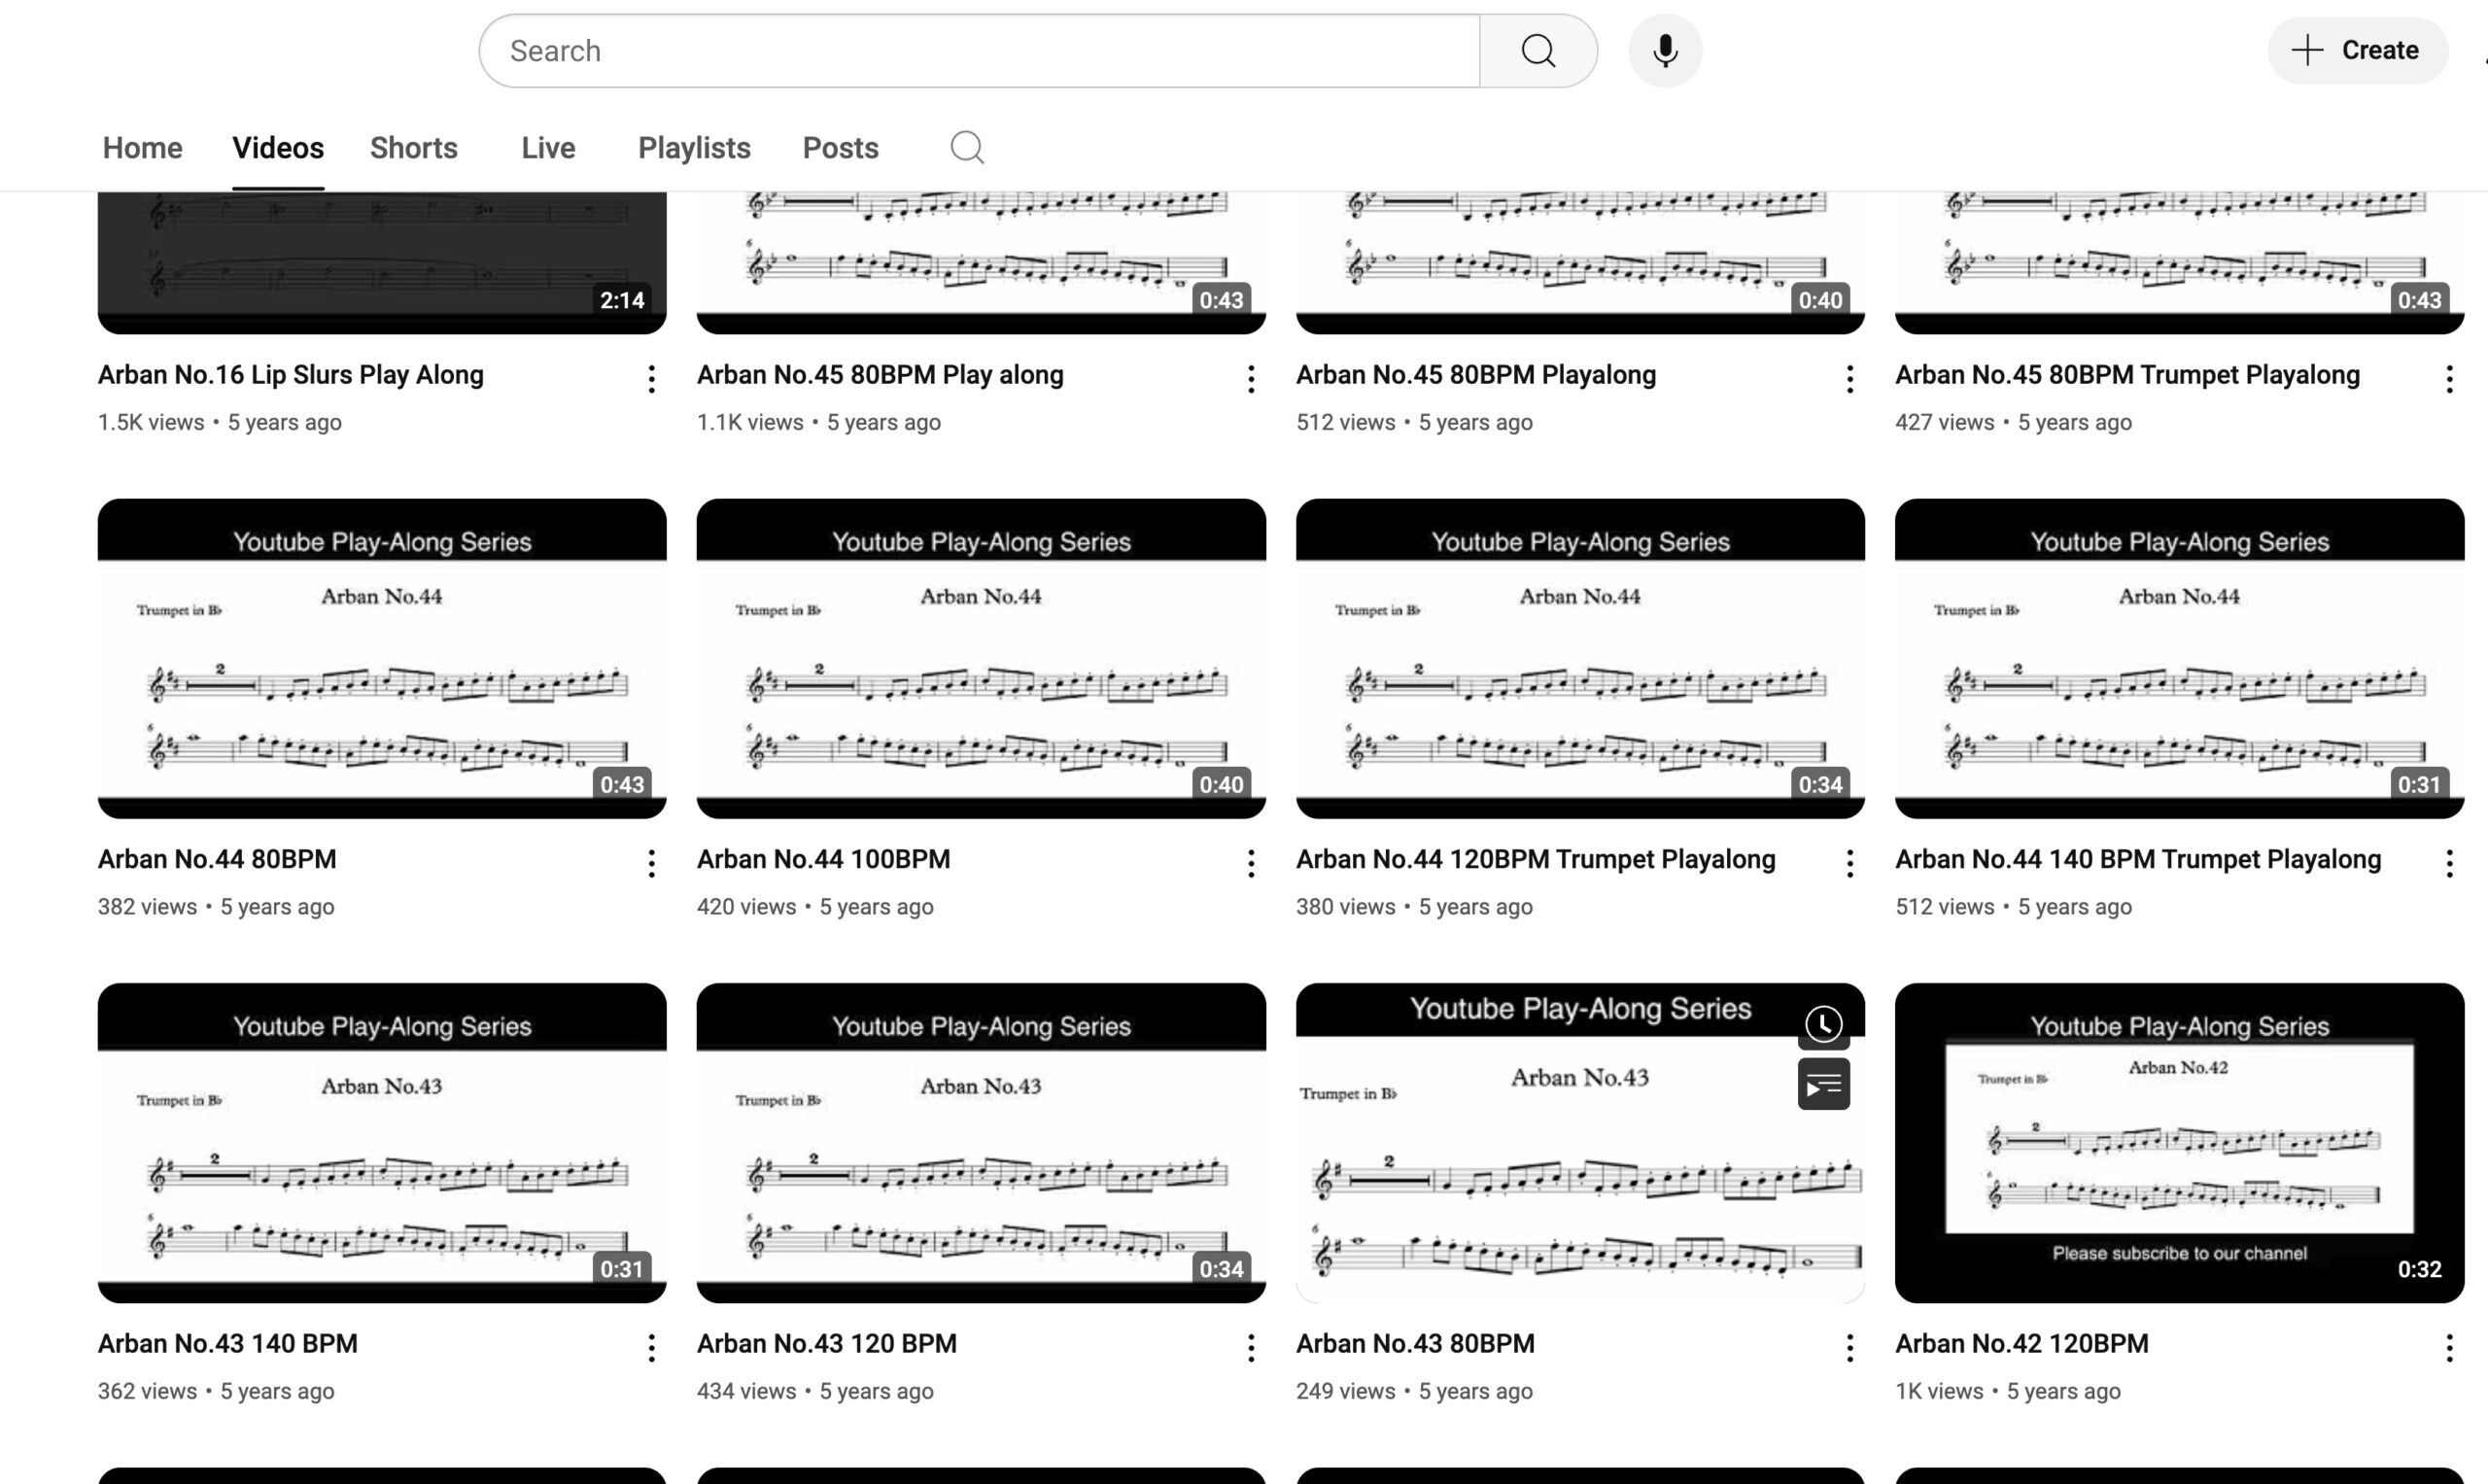
Task: Open Arban No.44 140 BPM Trumpet Playalong title
Action: [x=2138, y=859]
